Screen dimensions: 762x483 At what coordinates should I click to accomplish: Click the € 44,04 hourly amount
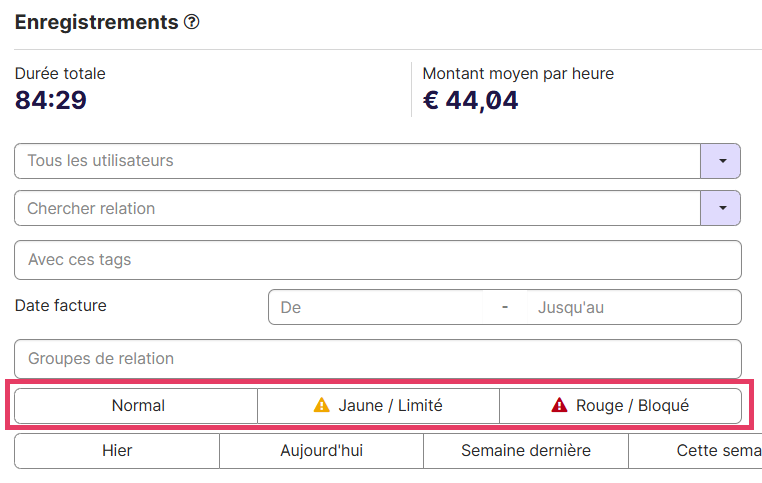pos(470,101)
